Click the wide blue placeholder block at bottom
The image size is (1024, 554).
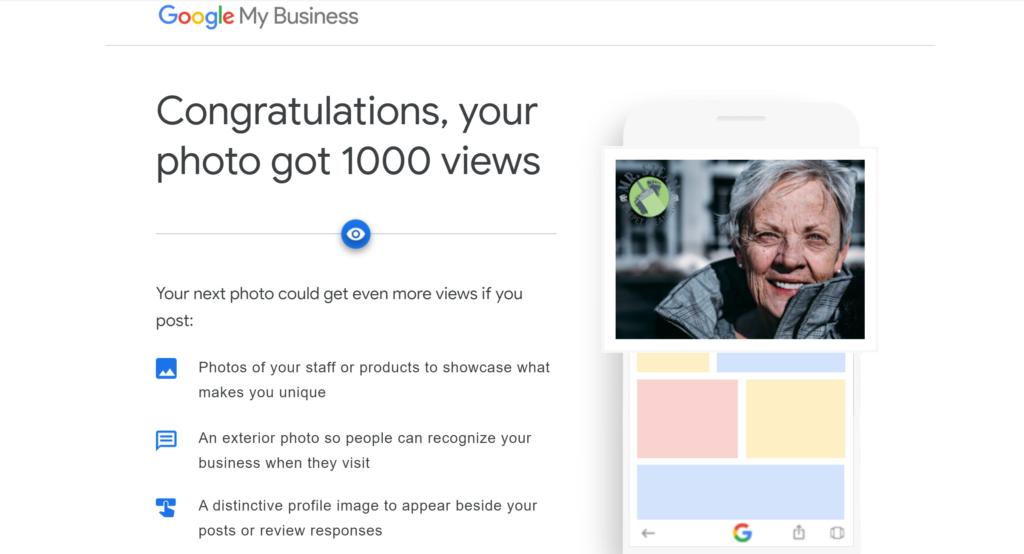click(741, 492)
